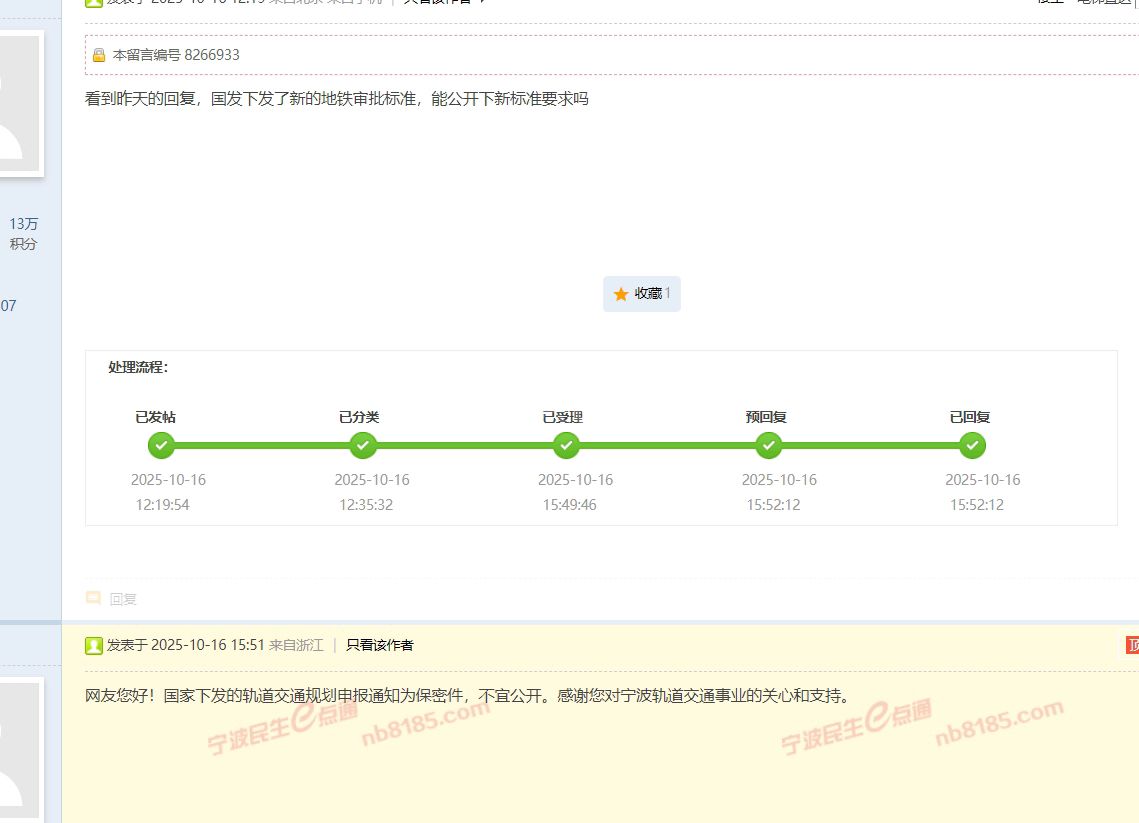Click the 回复 speech bubble icon
Image resolution: width=1139 pixels, height=823 pixels.
pos(93,598)
